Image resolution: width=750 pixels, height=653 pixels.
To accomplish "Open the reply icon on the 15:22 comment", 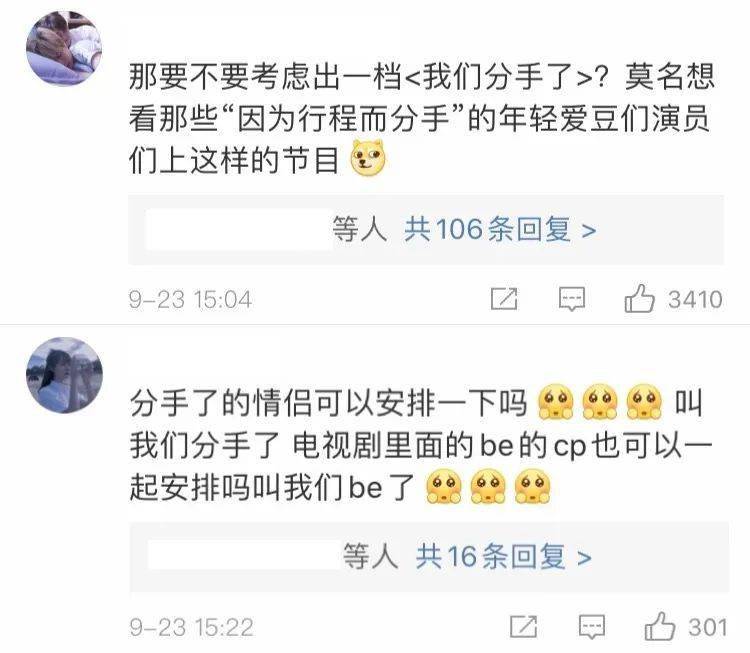I will (x=592, y=627).
